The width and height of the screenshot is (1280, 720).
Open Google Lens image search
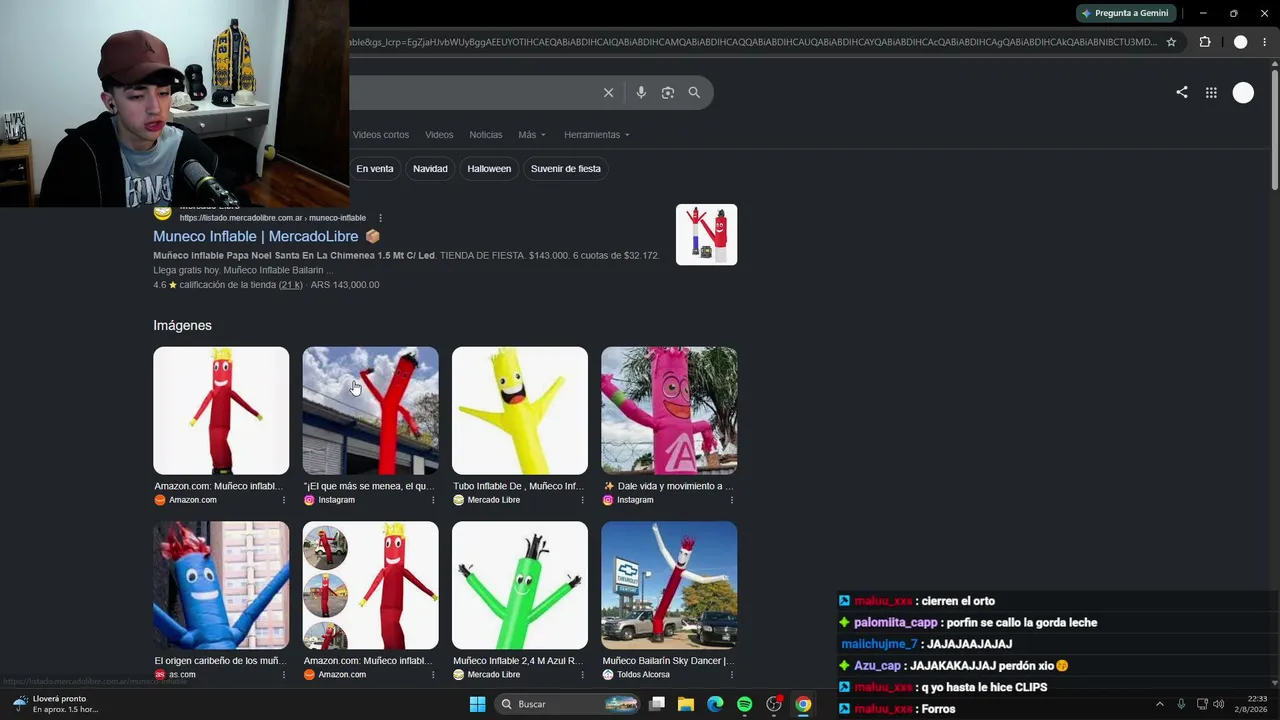pos(668,93)
